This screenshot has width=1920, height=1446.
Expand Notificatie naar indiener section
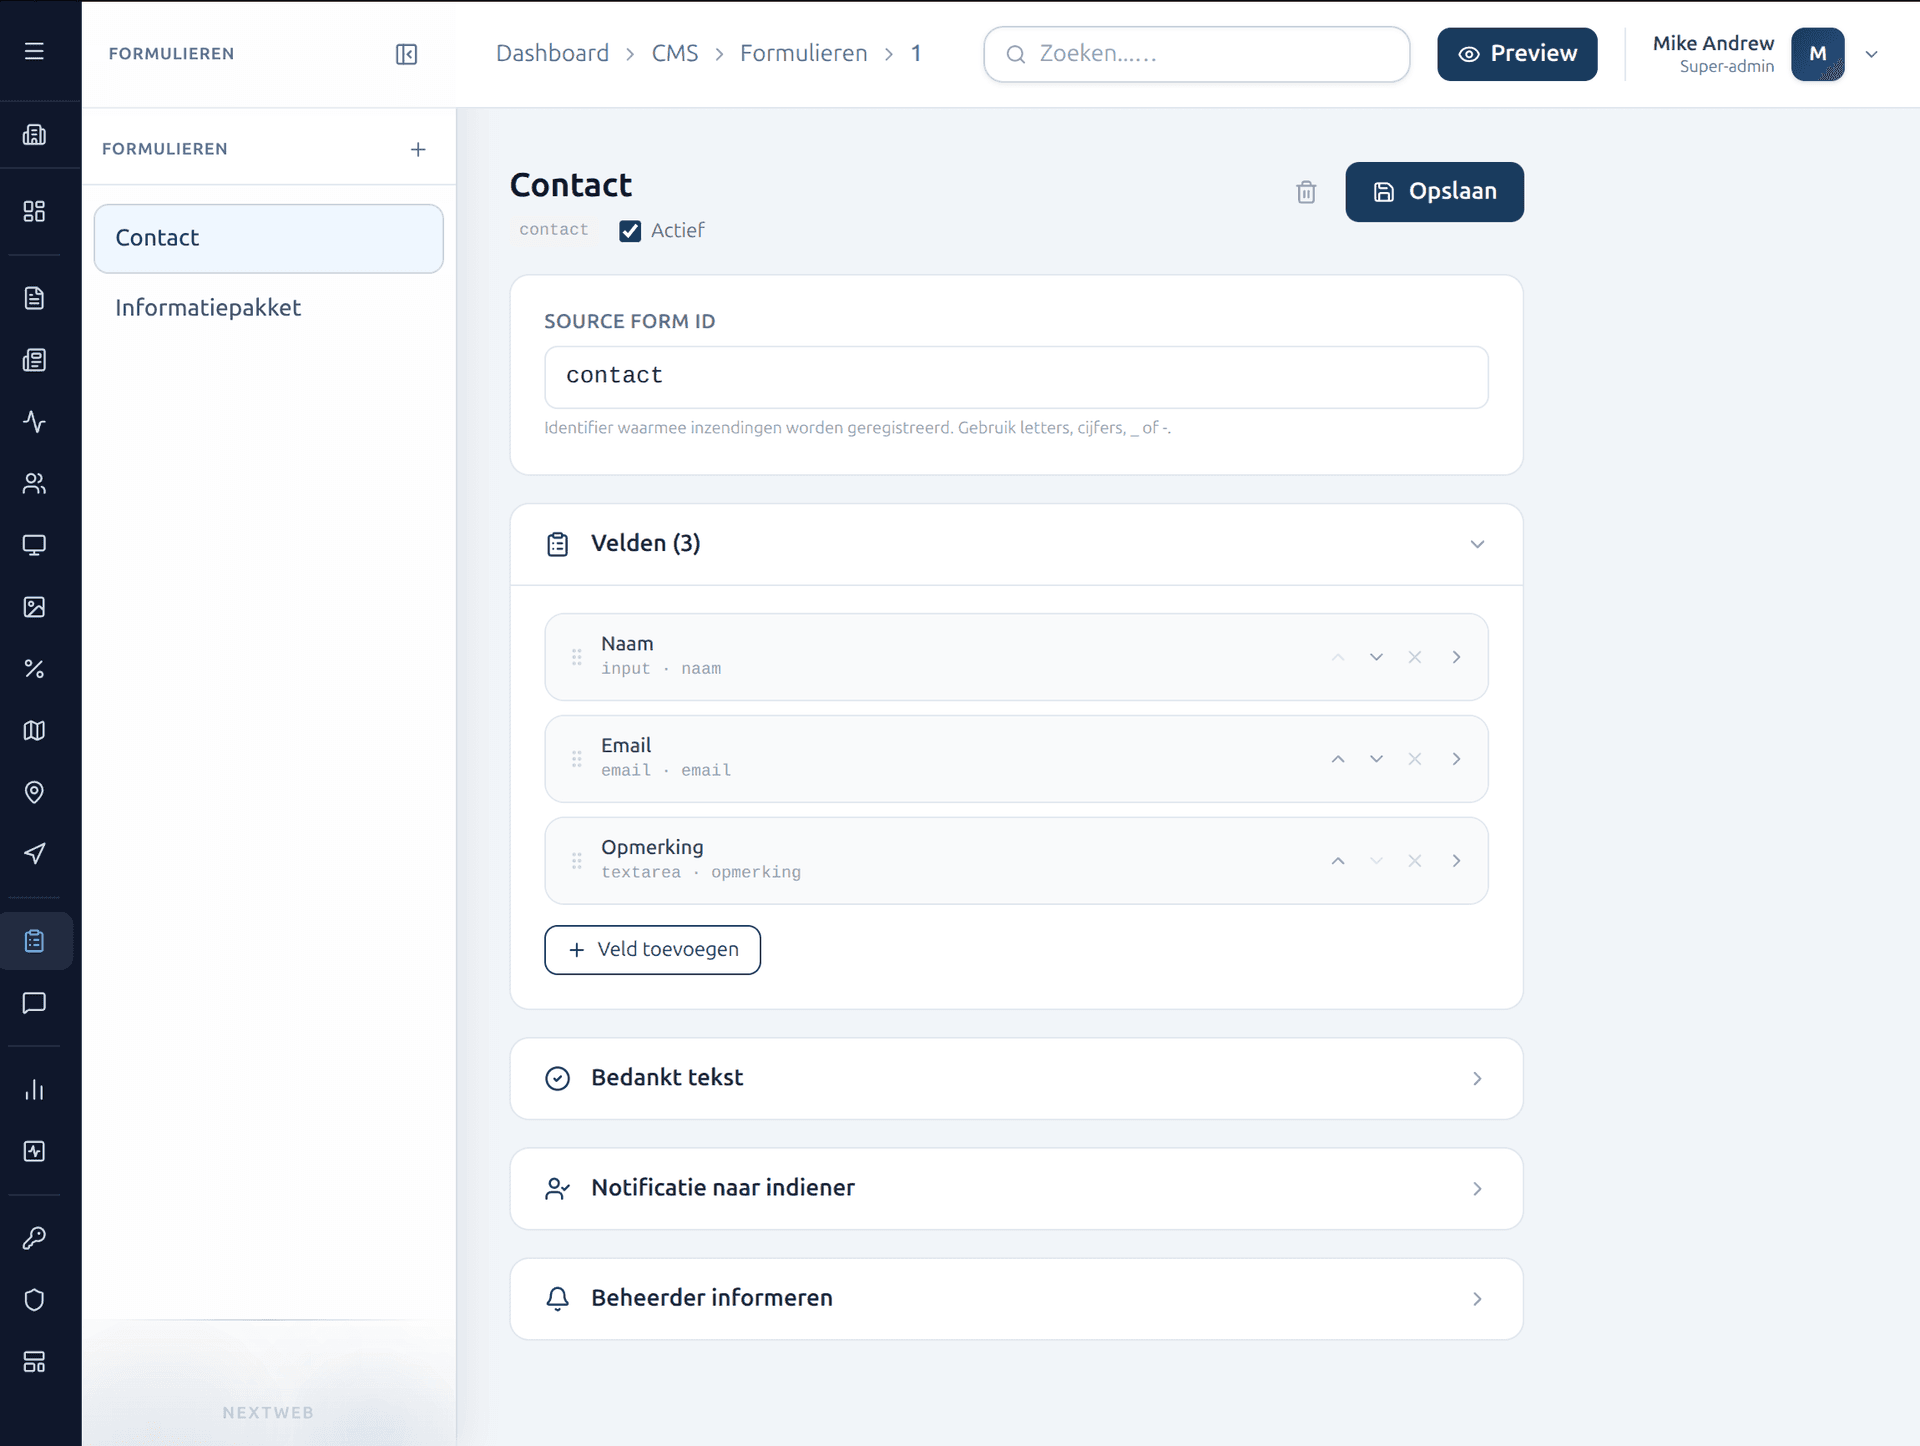[1477, 1188]
